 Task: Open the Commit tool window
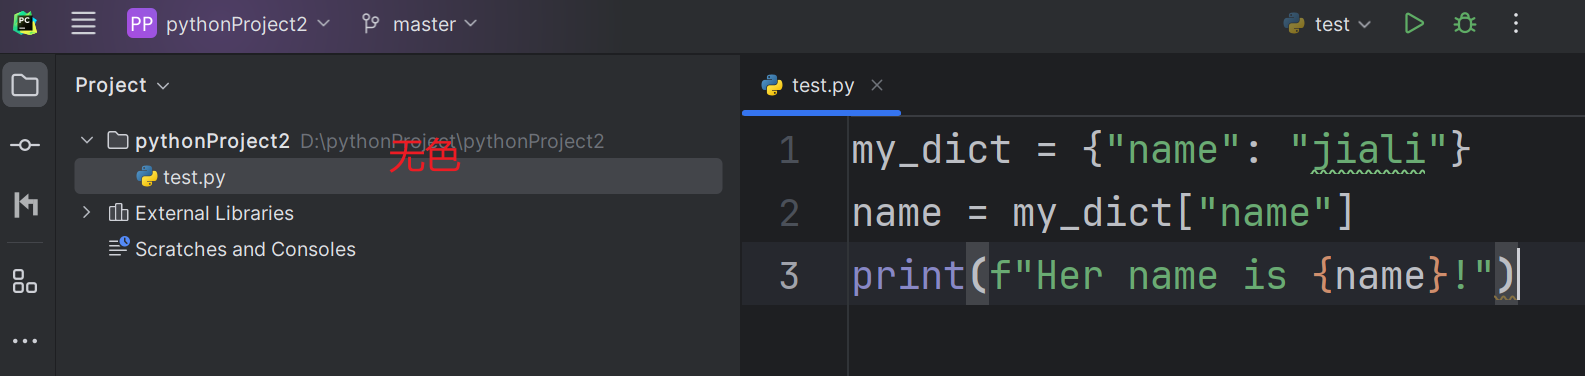pos(25,145)
